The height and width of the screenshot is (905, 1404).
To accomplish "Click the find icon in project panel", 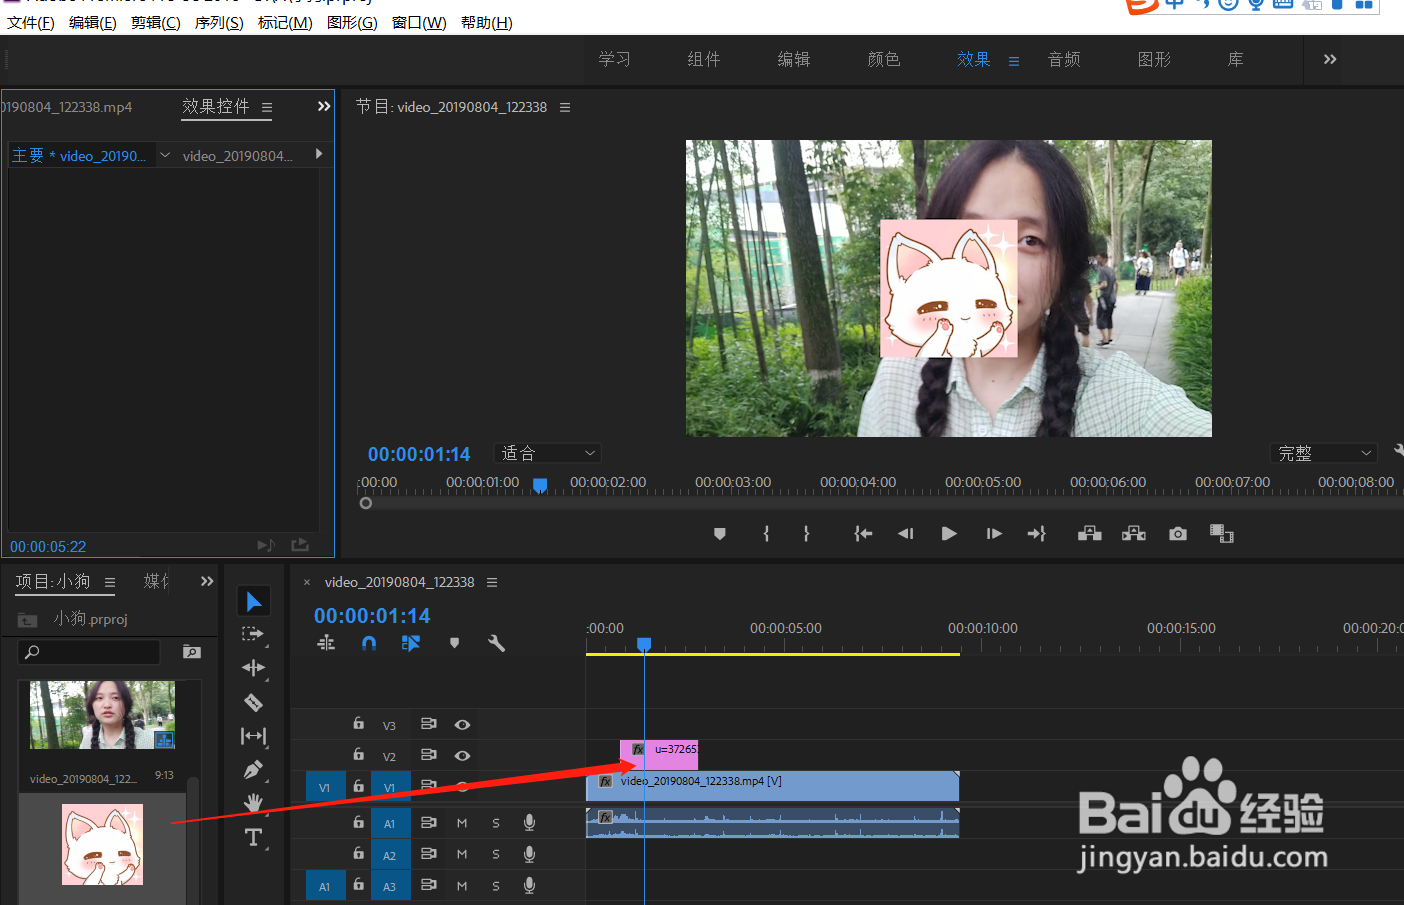I will pos(192,652).
